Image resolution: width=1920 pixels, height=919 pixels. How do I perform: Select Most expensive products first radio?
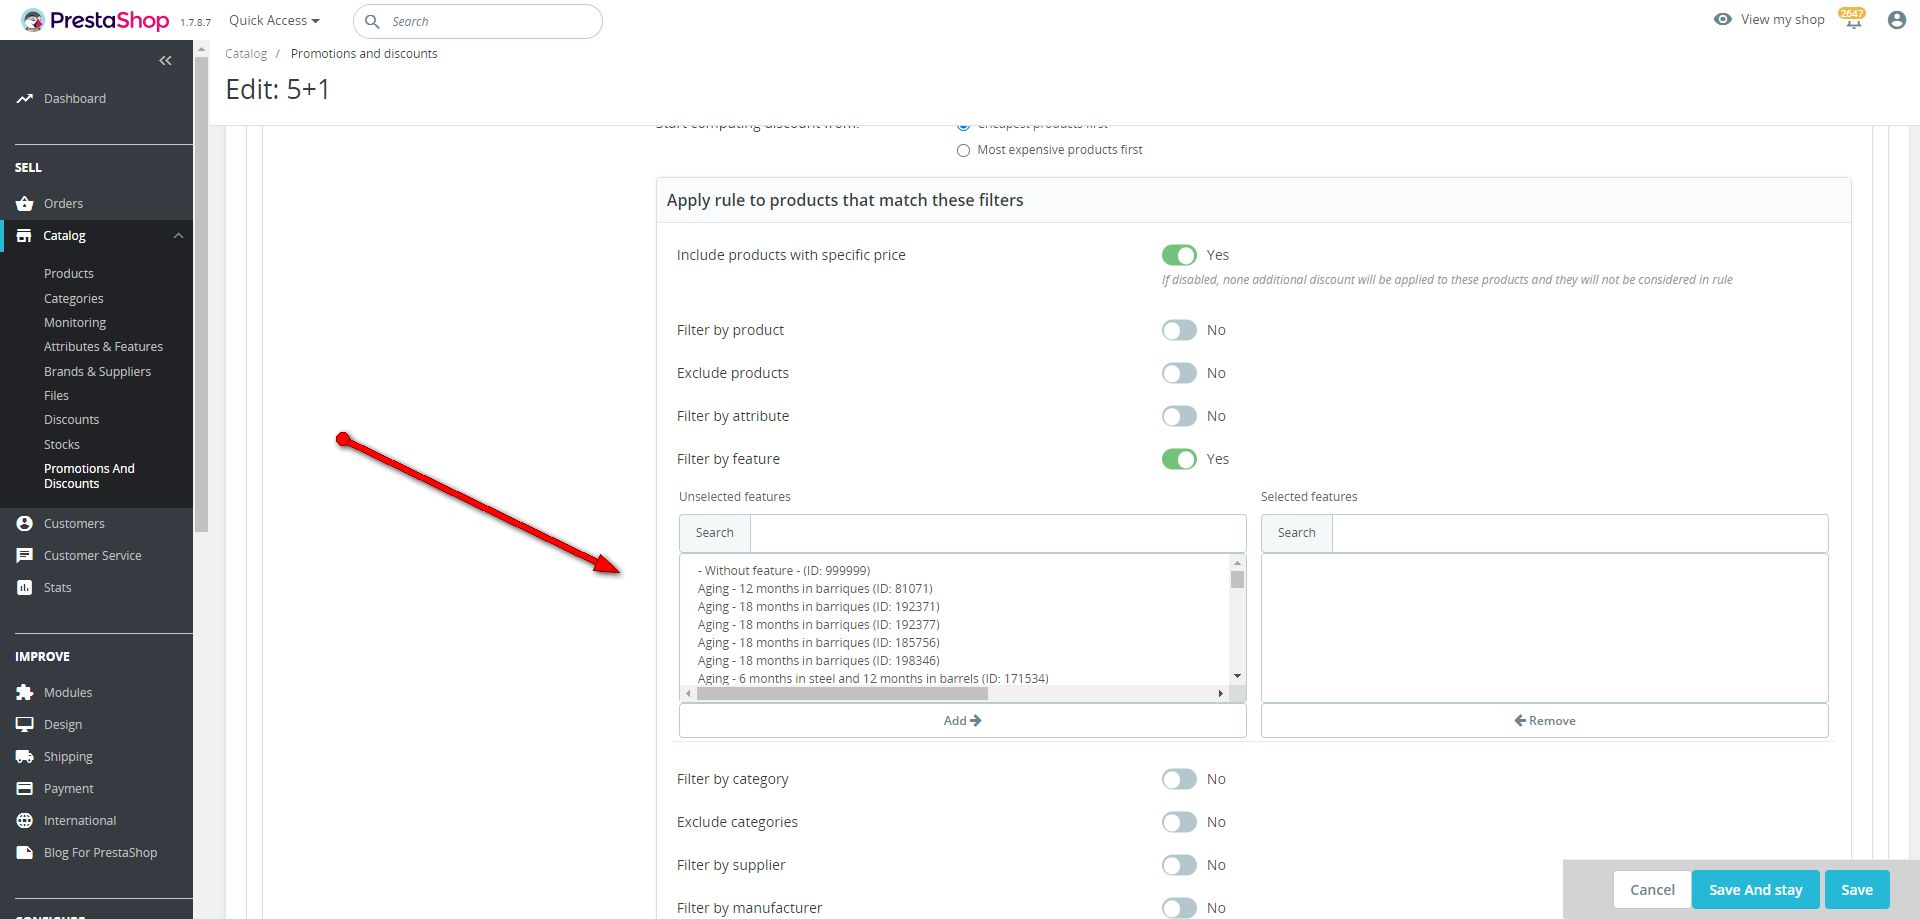pos(963,151)
